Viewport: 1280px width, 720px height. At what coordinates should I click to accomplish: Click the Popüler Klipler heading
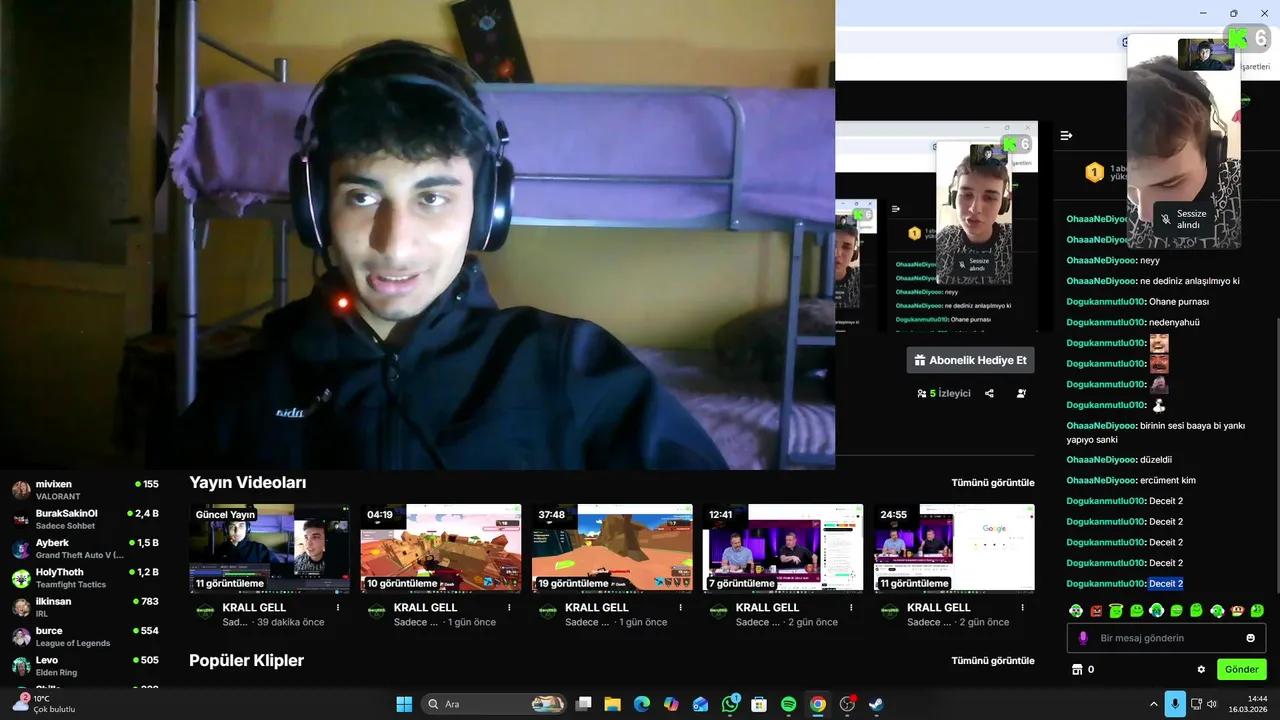(246, 661)
